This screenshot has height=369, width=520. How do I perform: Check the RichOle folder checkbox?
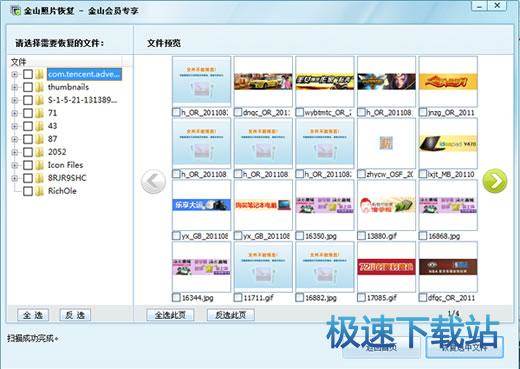[28, 191]
